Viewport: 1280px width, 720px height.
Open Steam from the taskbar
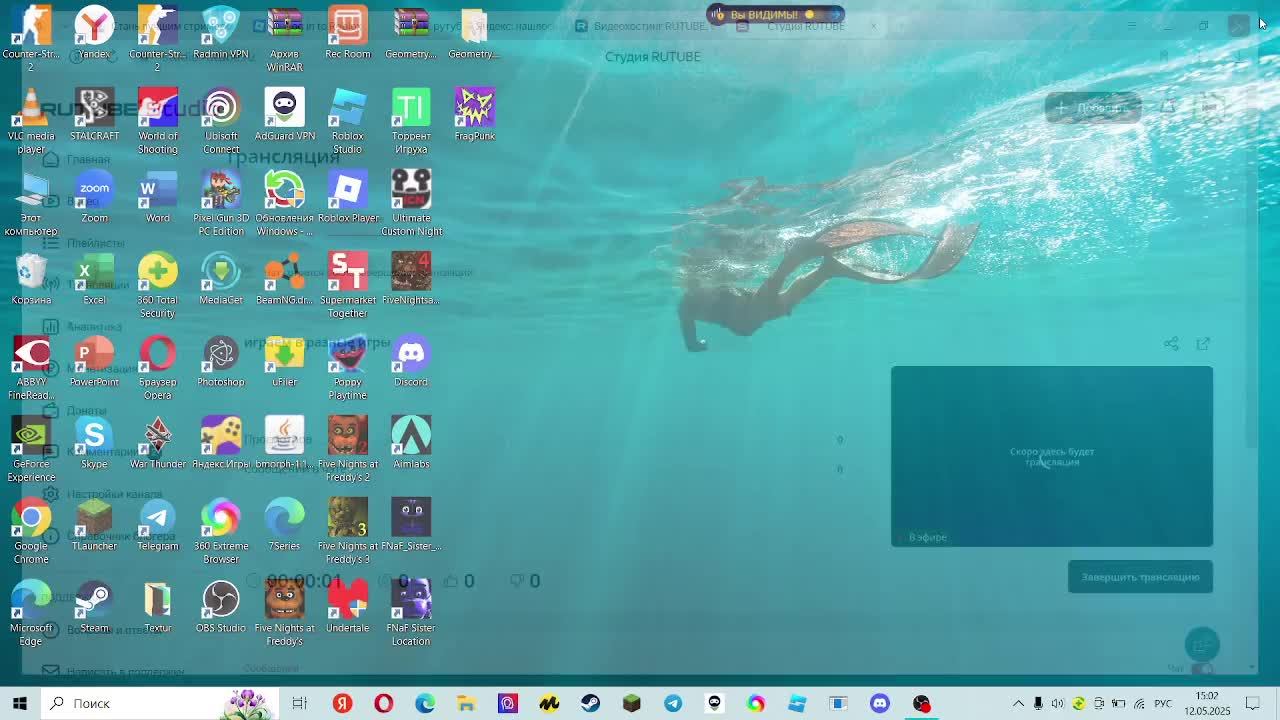coord(590,703)
